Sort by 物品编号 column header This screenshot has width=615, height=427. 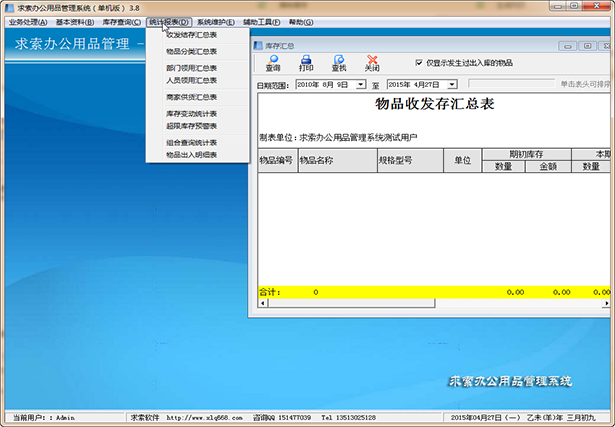click(x=278, y=160)
